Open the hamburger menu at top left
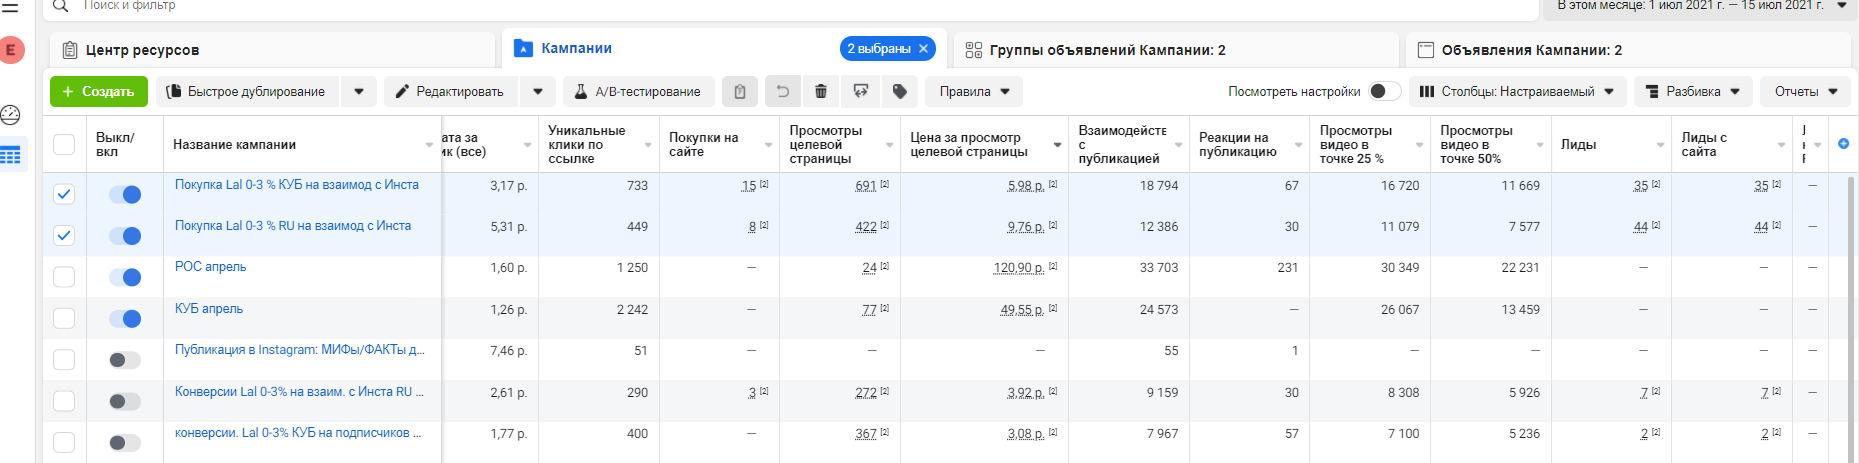 pyautogui.click(x=10, y=7)
